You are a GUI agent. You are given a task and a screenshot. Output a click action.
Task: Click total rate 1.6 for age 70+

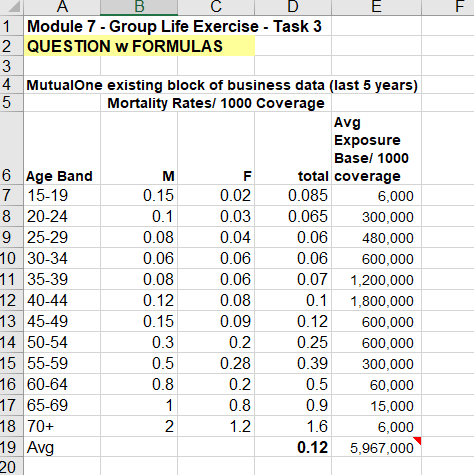293,426
